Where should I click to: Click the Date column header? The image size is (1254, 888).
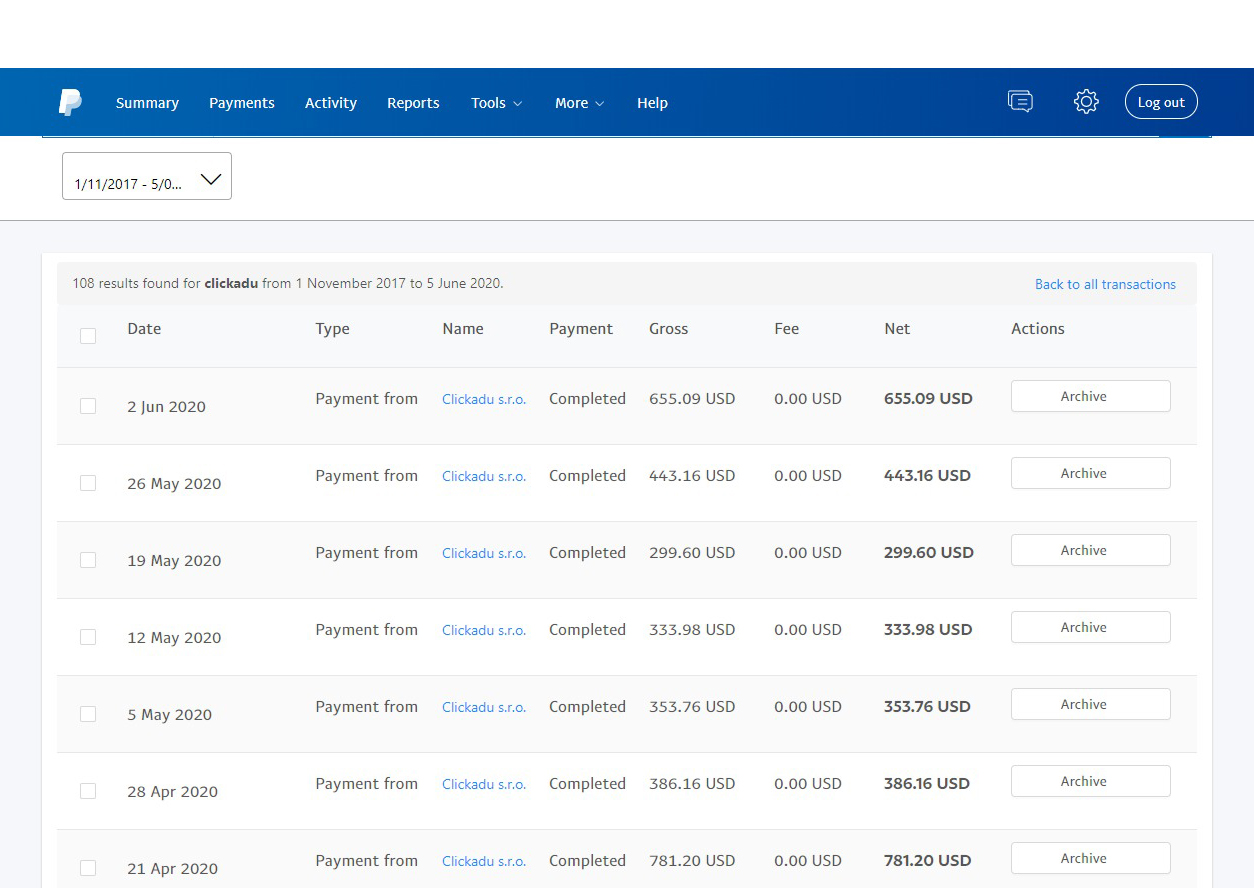[144, 329]
